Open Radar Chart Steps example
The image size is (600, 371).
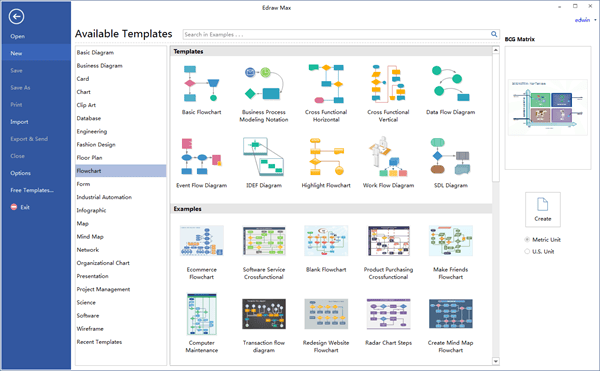[x=388, y=322]
